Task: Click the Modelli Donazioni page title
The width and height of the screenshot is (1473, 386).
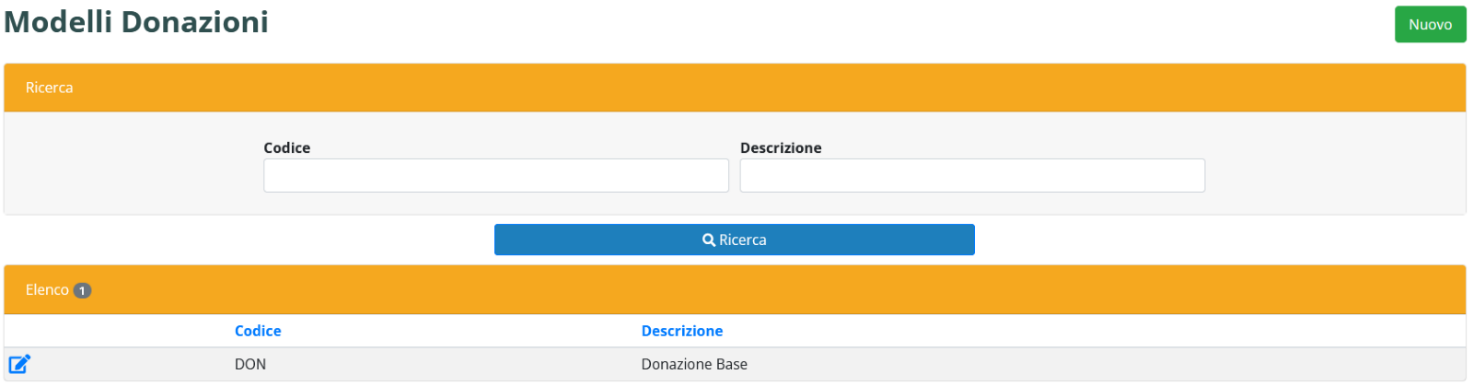Action: (137, 22)
